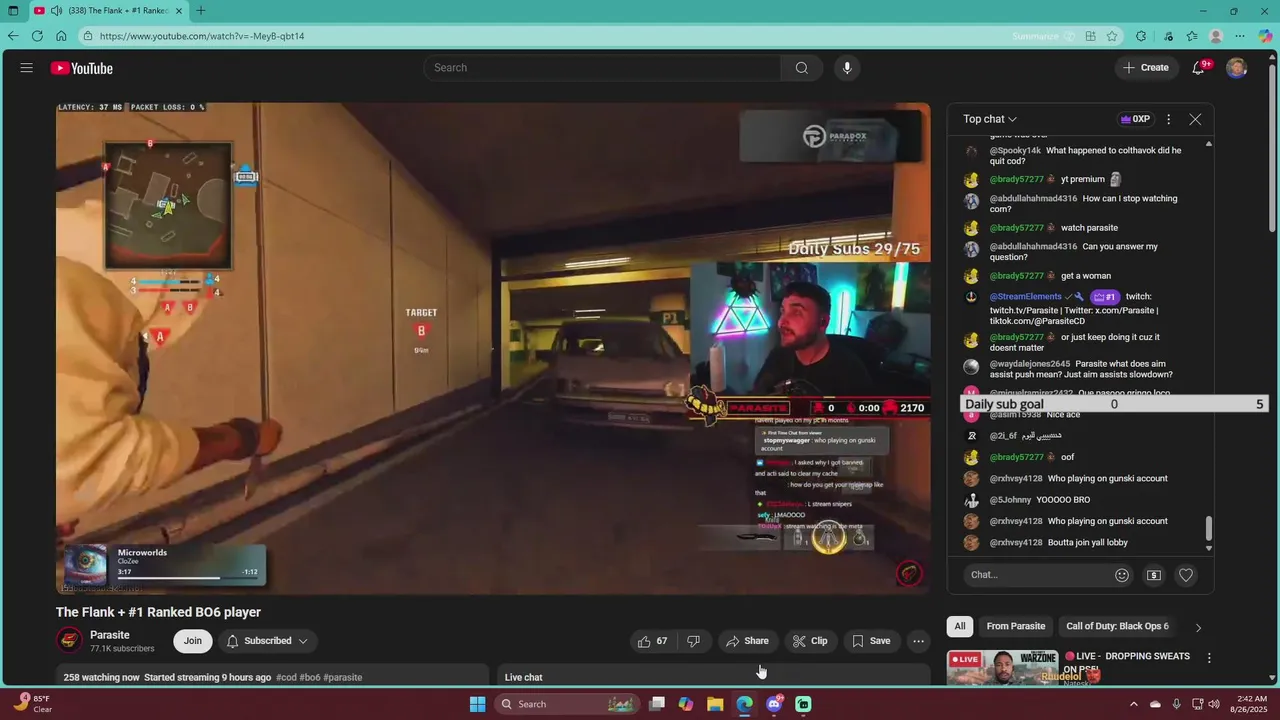The width and height of the screenshot is (1280, 720).
Task: Open the browser home page
Action: [x=61, y=36]
